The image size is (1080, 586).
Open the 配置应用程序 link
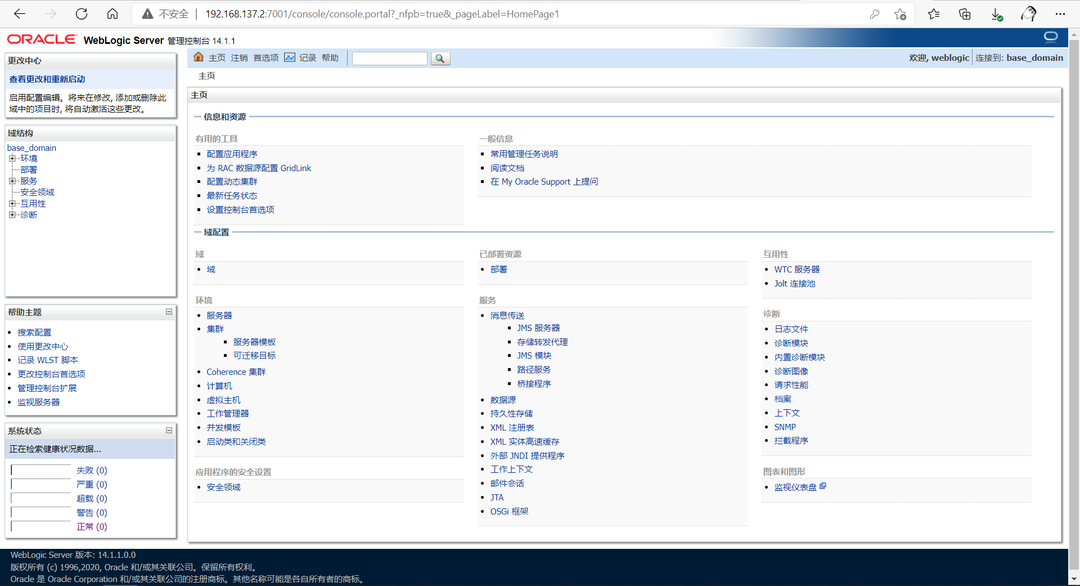click(232, 154)
